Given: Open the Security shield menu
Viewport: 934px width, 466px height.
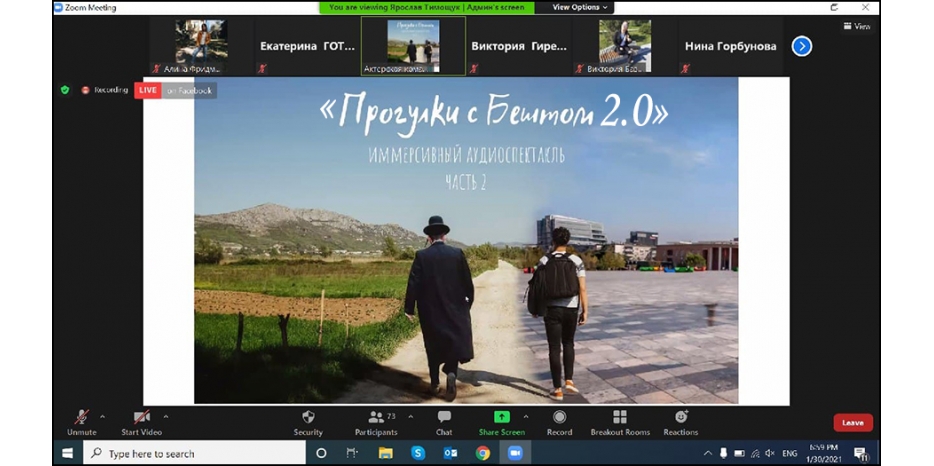Looking at the screenshot, I should click(x=308, y=423).
